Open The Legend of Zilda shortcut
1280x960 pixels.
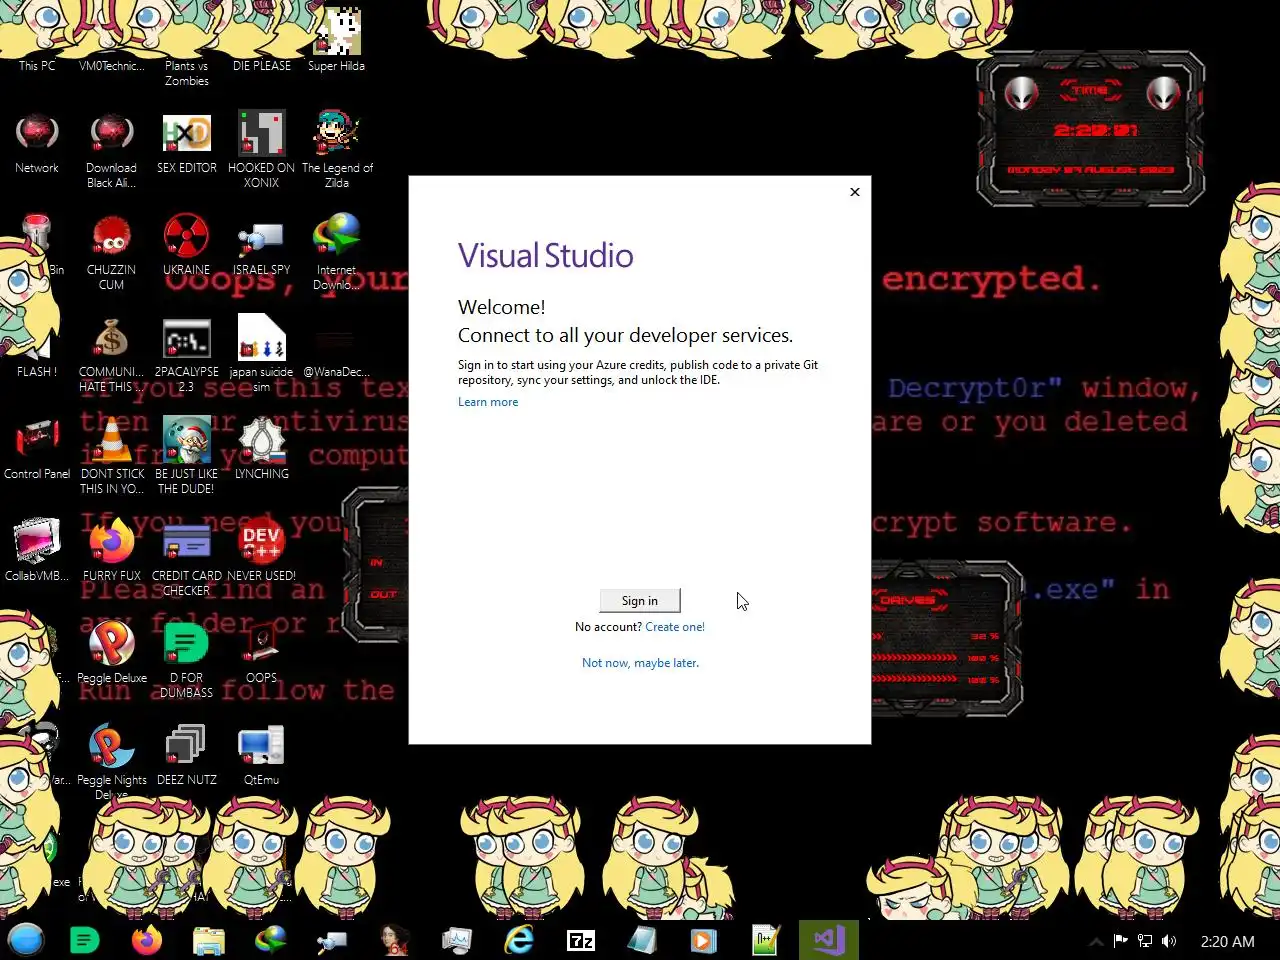(337, 150)
